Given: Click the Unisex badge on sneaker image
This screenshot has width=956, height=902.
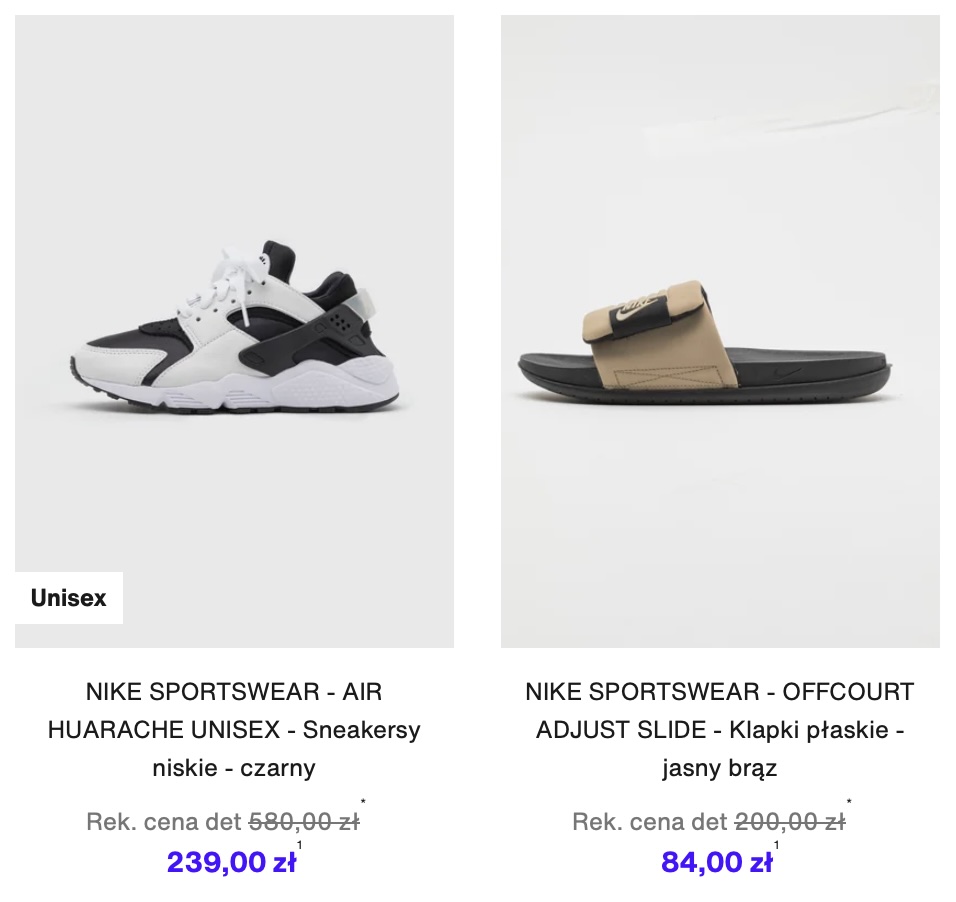Looking at the screenshot, I should coord(69,598).
